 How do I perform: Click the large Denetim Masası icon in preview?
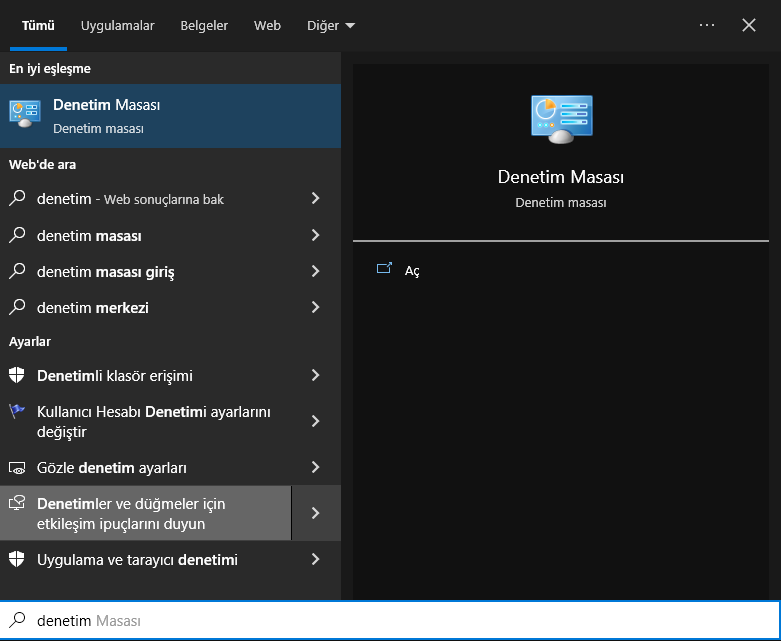tap(561, 120)
